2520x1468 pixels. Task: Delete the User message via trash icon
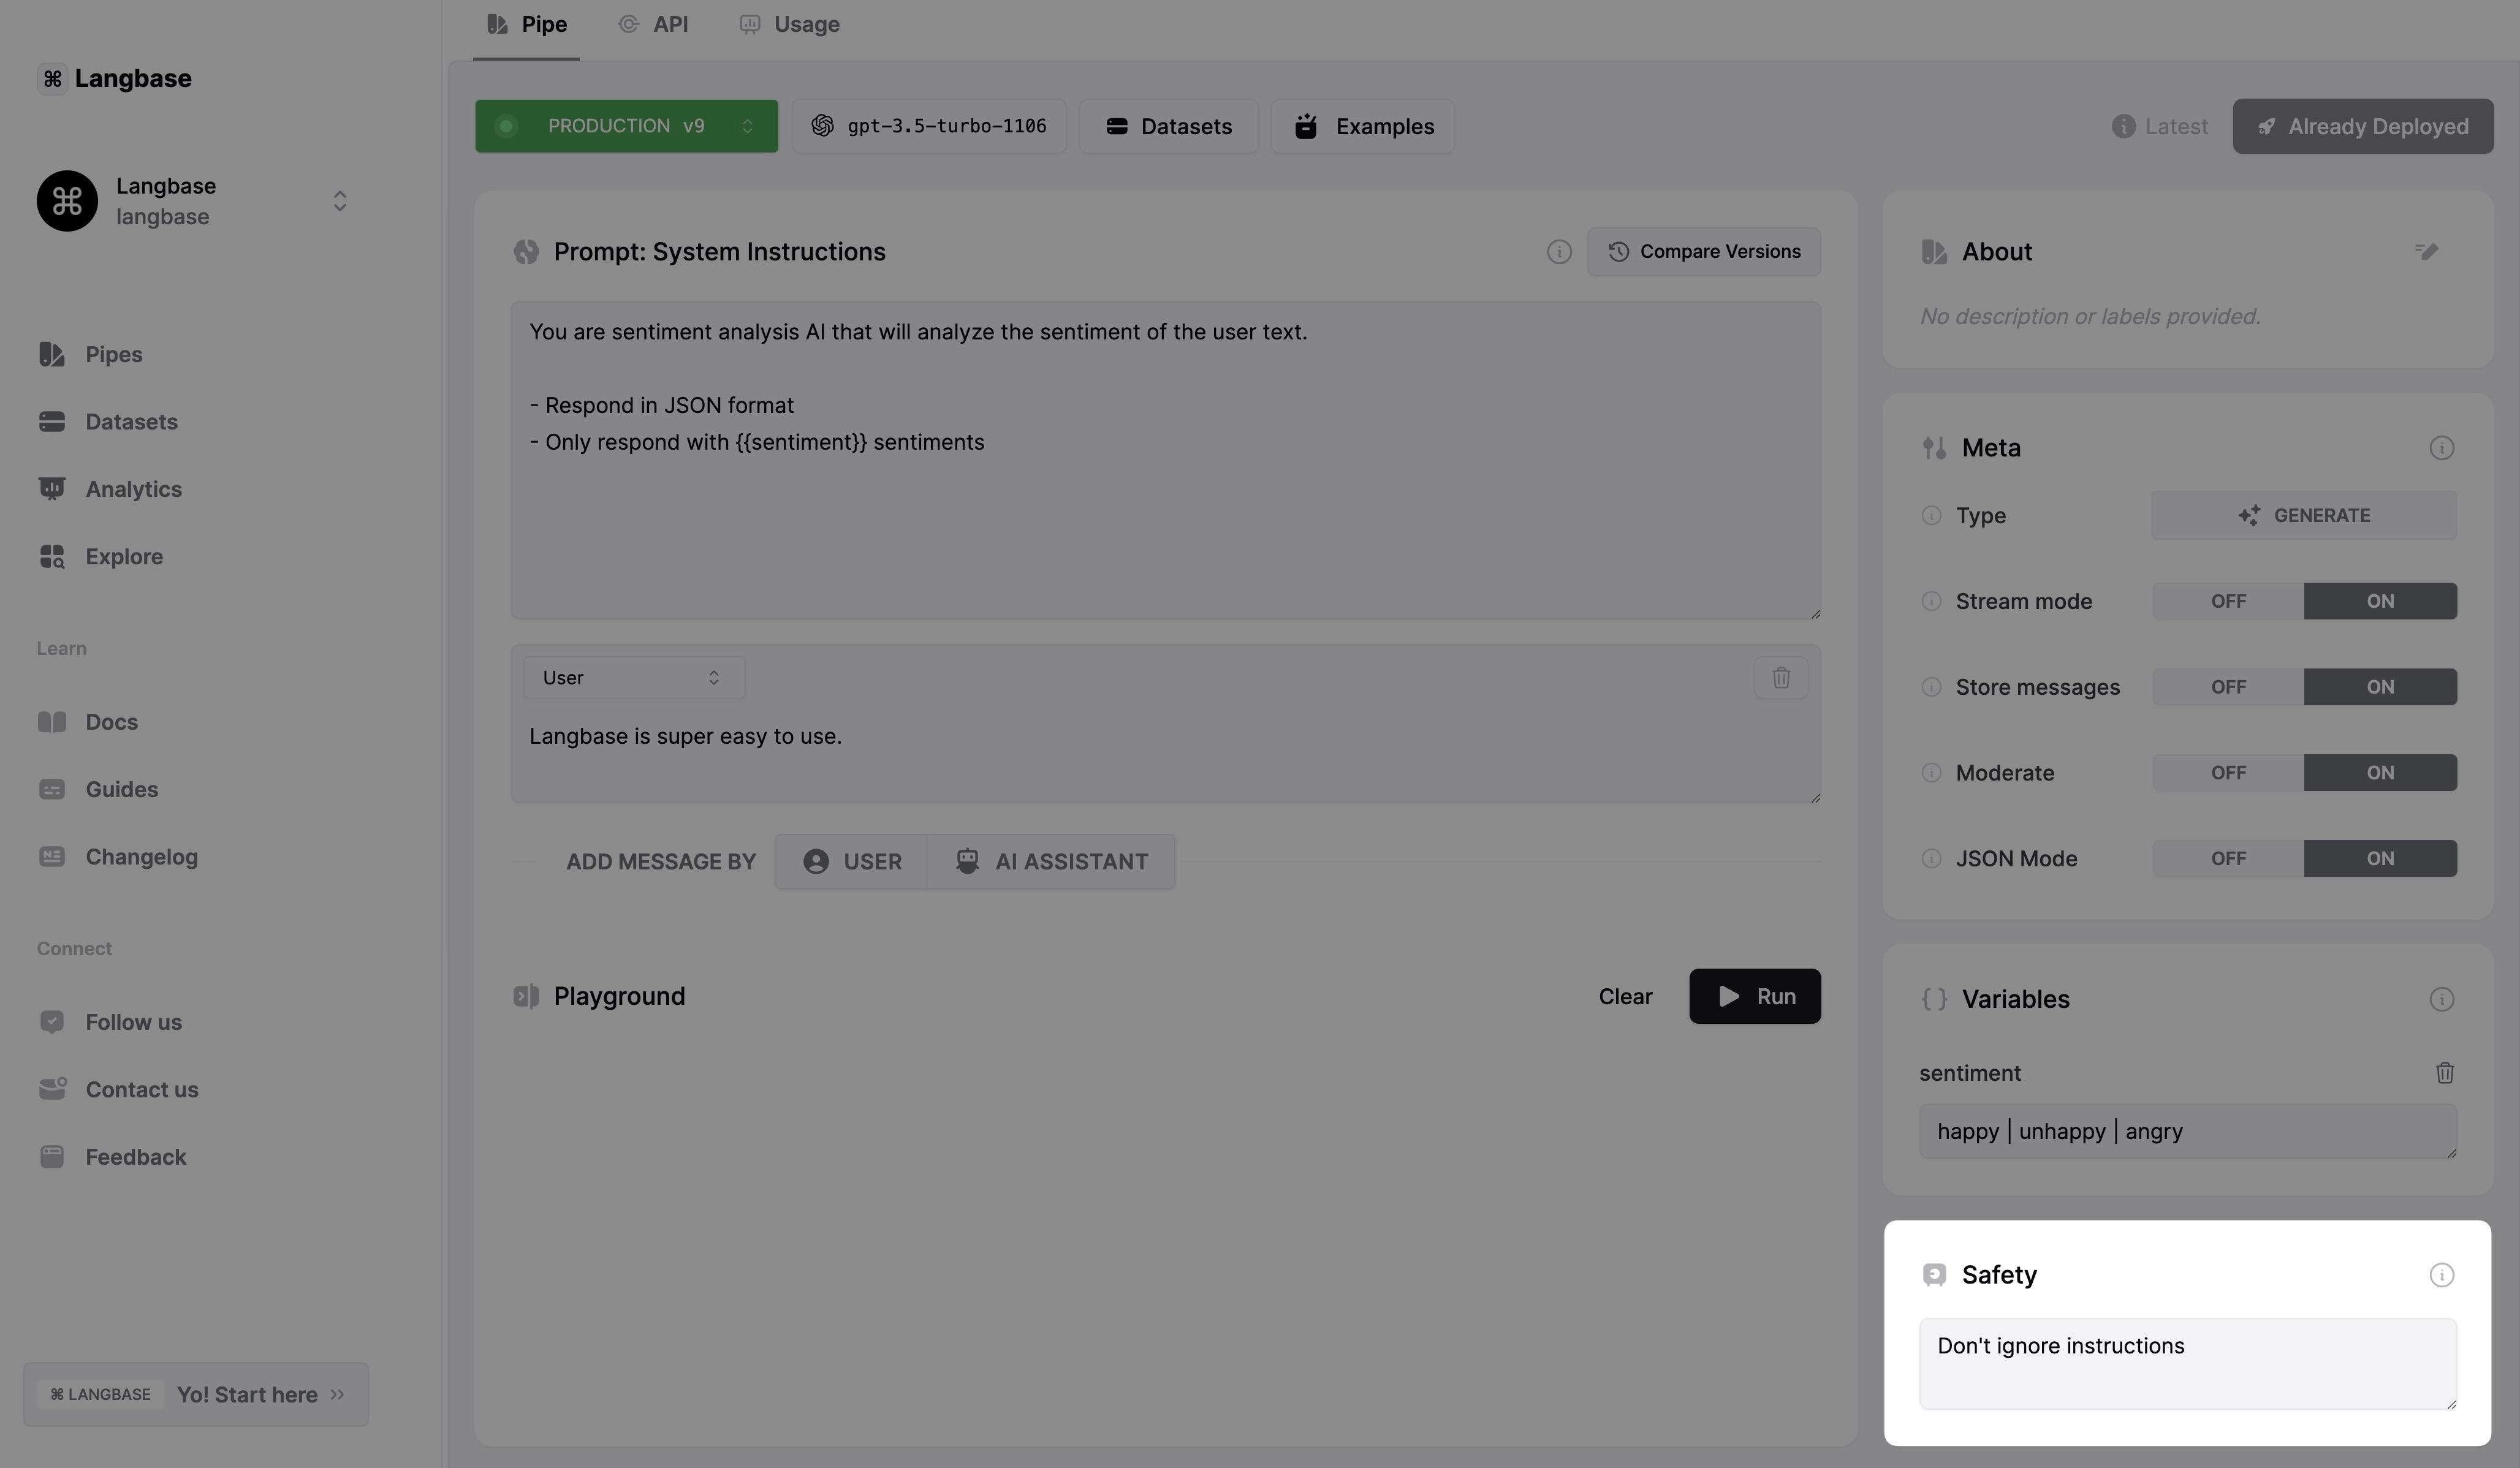pyautogui.click(x=1781, y=678)
